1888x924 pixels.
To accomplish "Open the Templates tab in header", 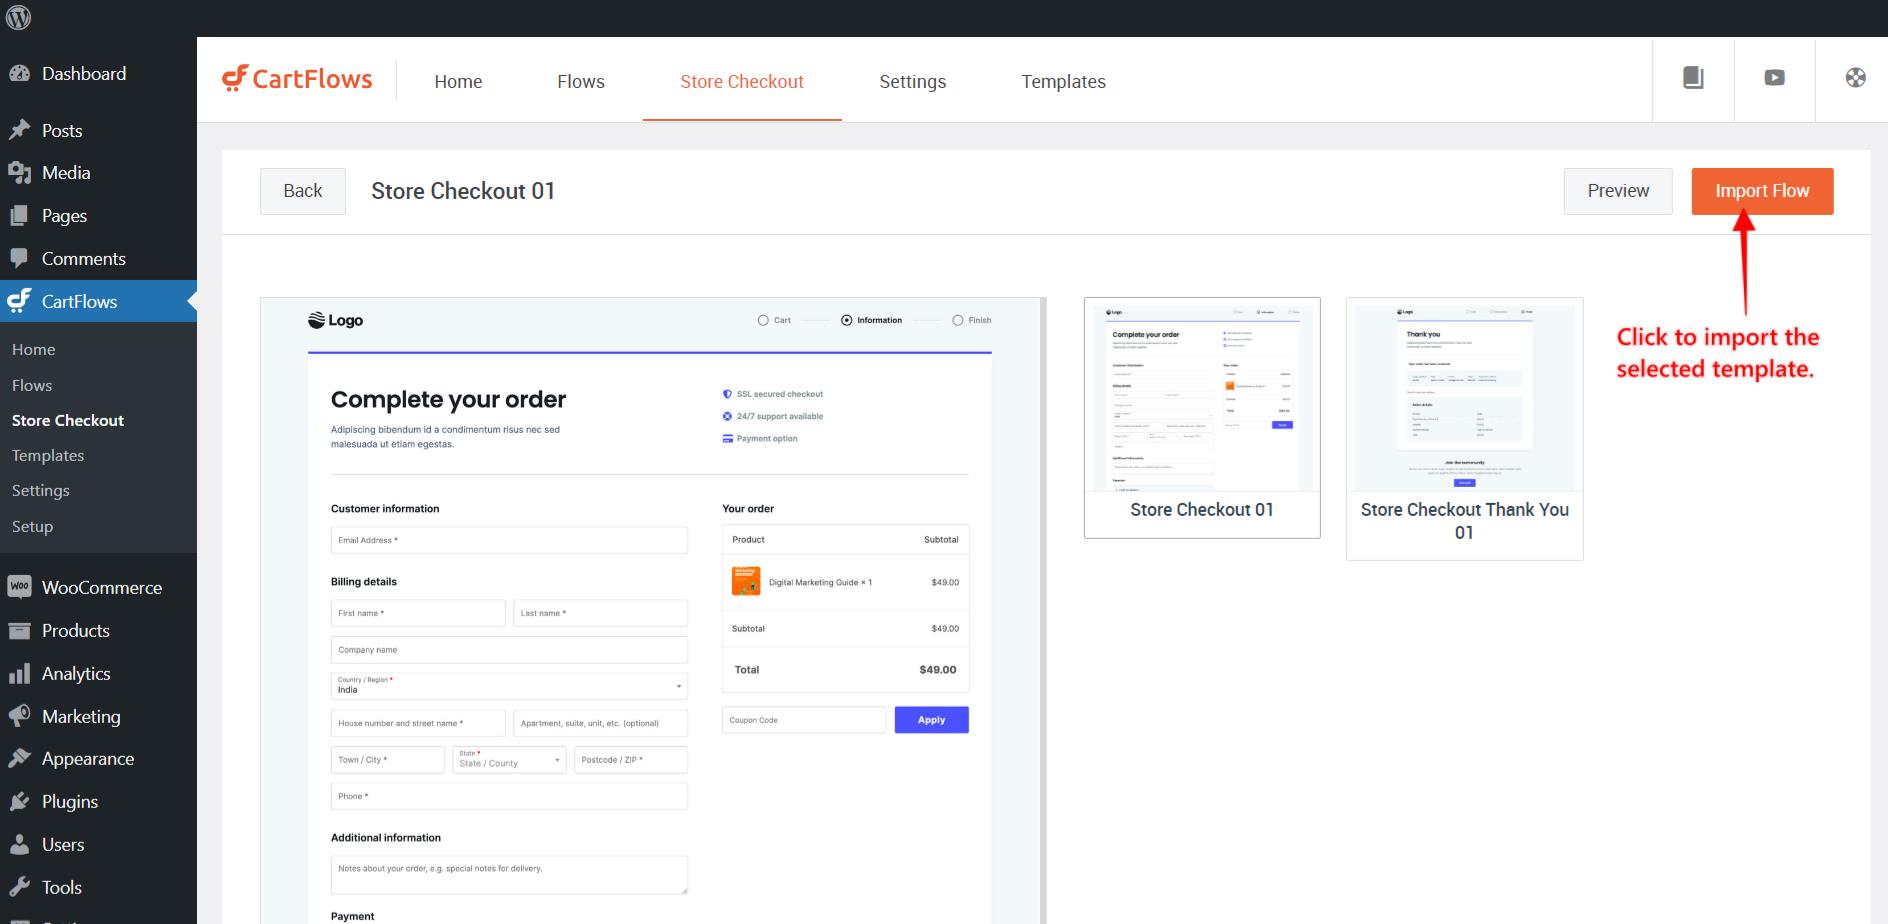I will (1063, 82).
